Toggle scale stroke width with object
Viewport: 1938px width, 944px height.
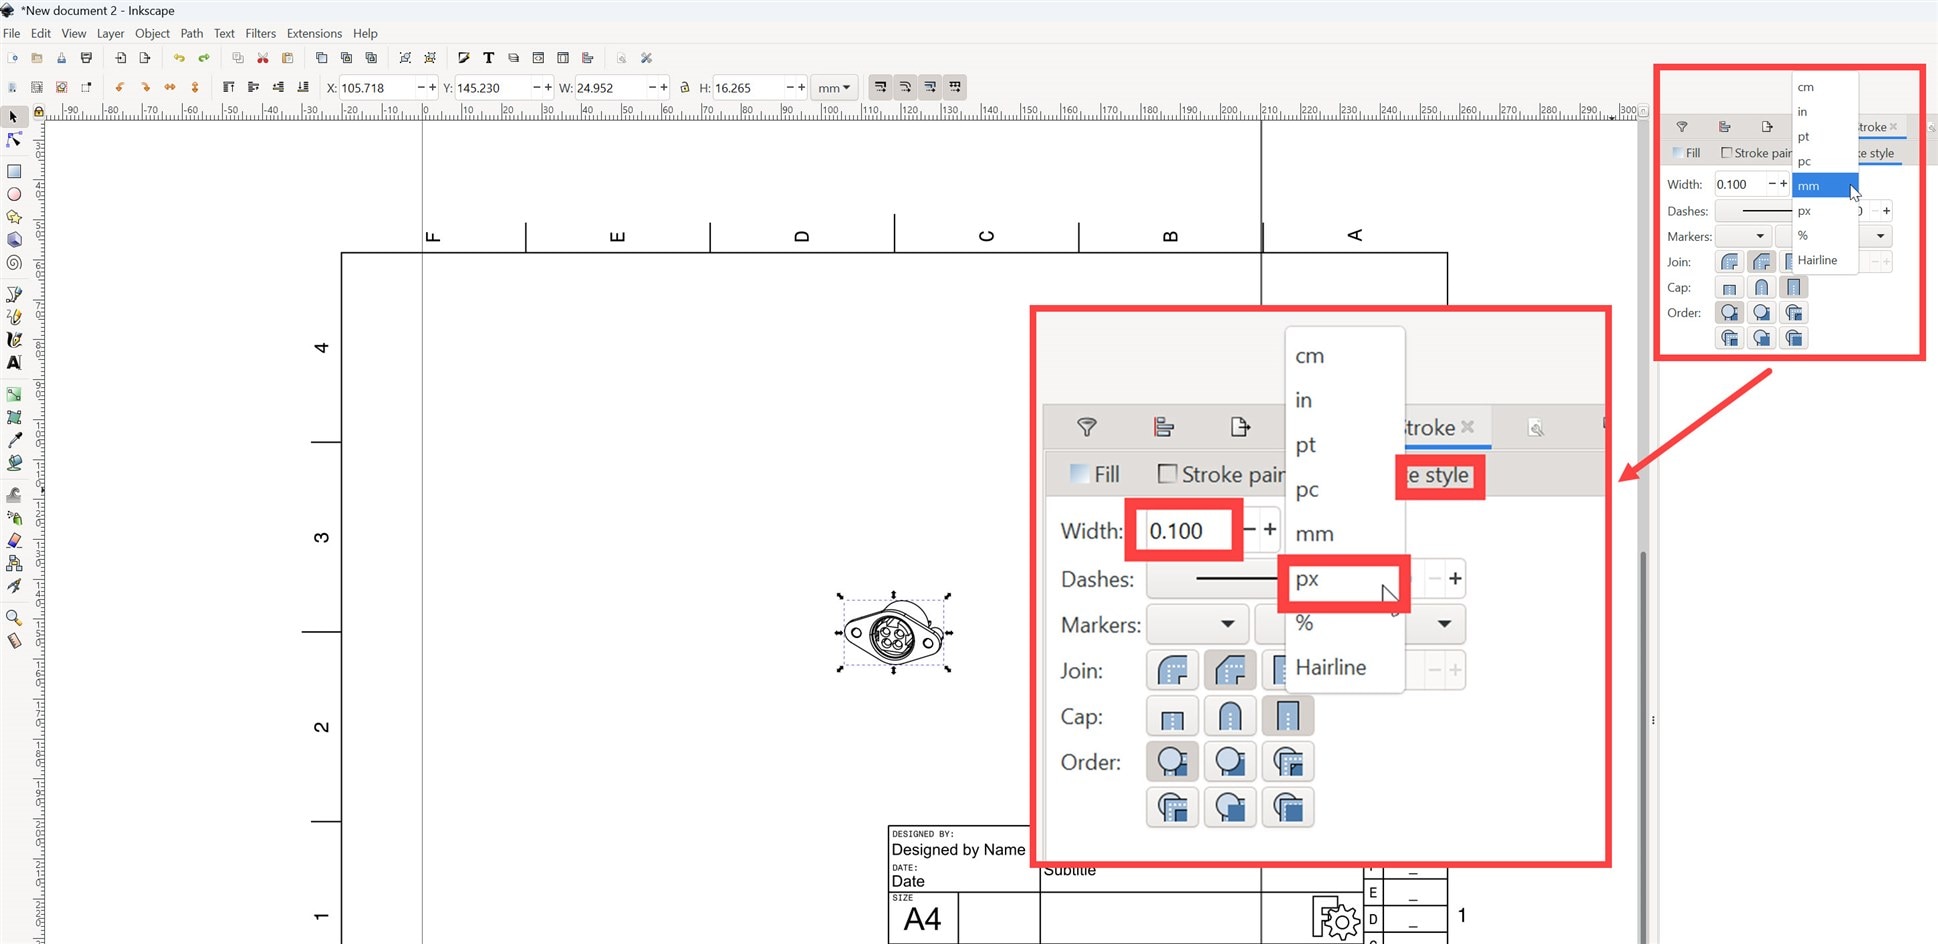[x=880, y=87]
